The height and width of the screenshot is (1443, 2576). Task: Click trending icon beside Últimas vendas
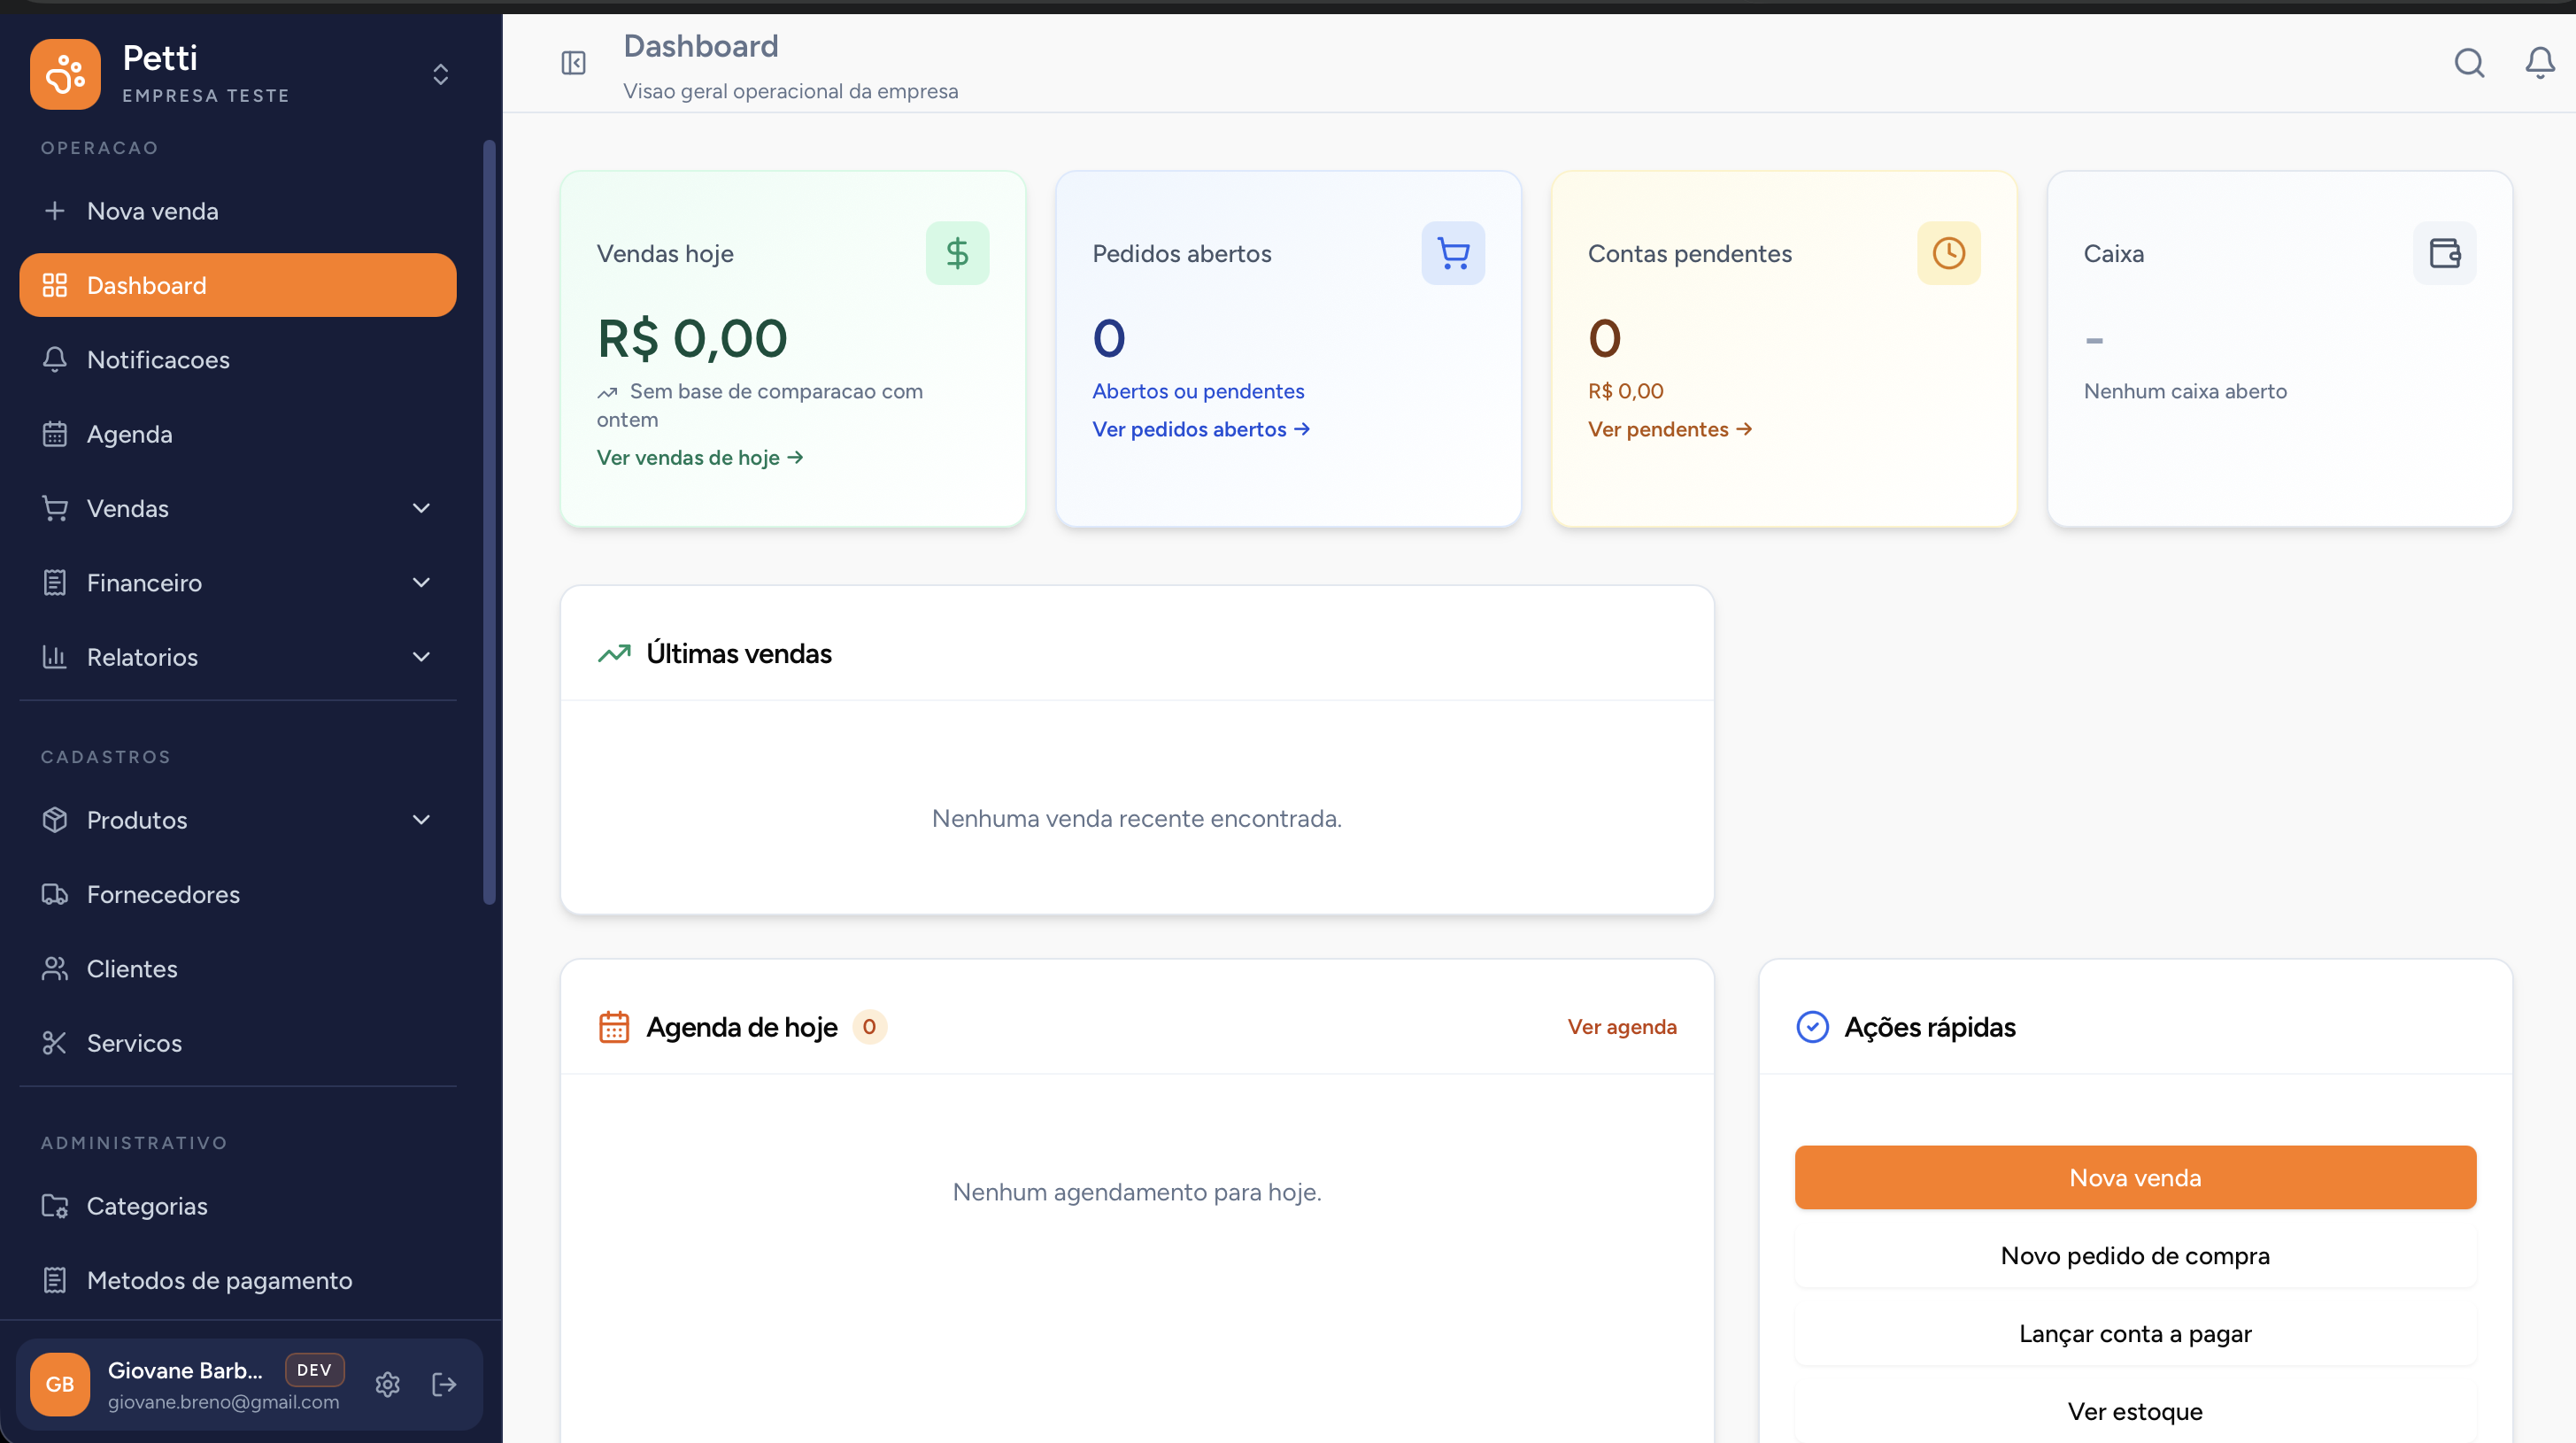pos(614,653)
